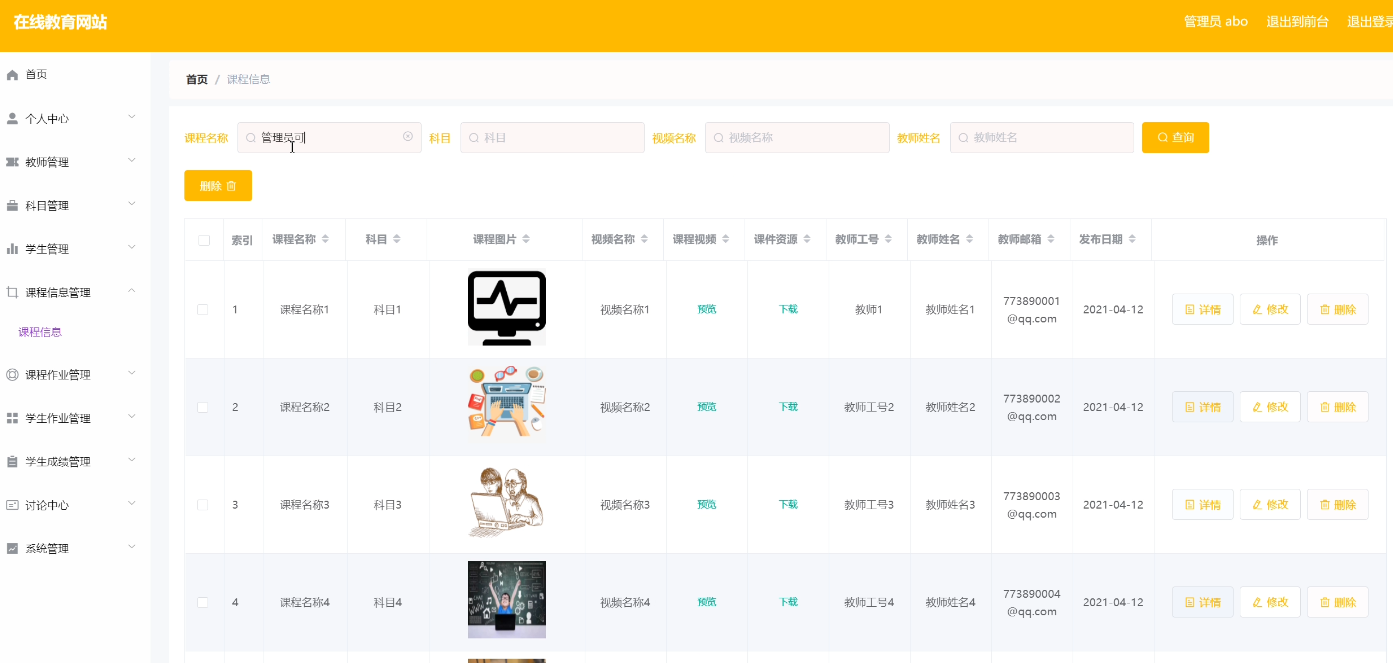Click the yellow 删除 batch button

click(x=218, y=185)
